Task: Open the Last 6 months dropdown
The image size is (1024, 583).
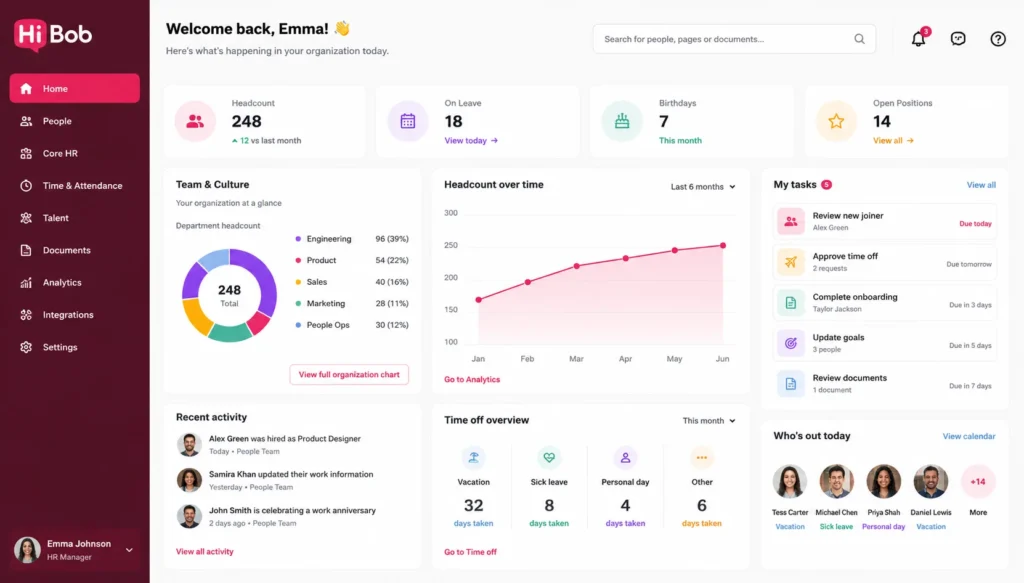Action: [703, 187]
